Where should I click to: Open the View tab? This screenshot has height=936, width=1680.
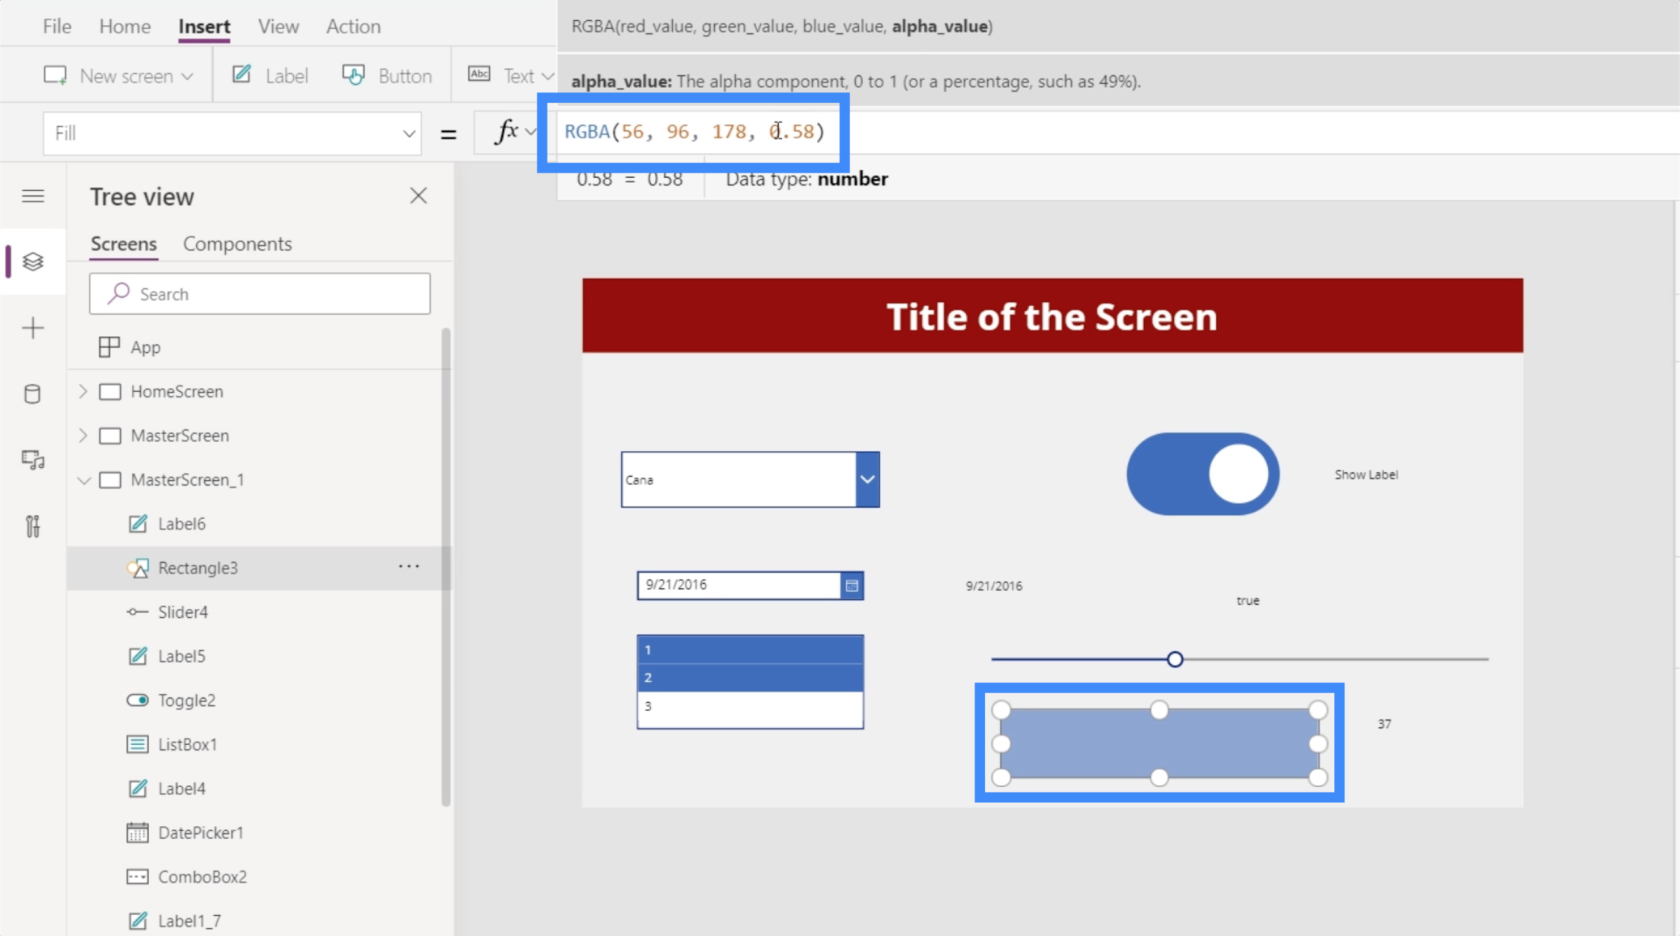pyautogui.click(x=278, y=27)
